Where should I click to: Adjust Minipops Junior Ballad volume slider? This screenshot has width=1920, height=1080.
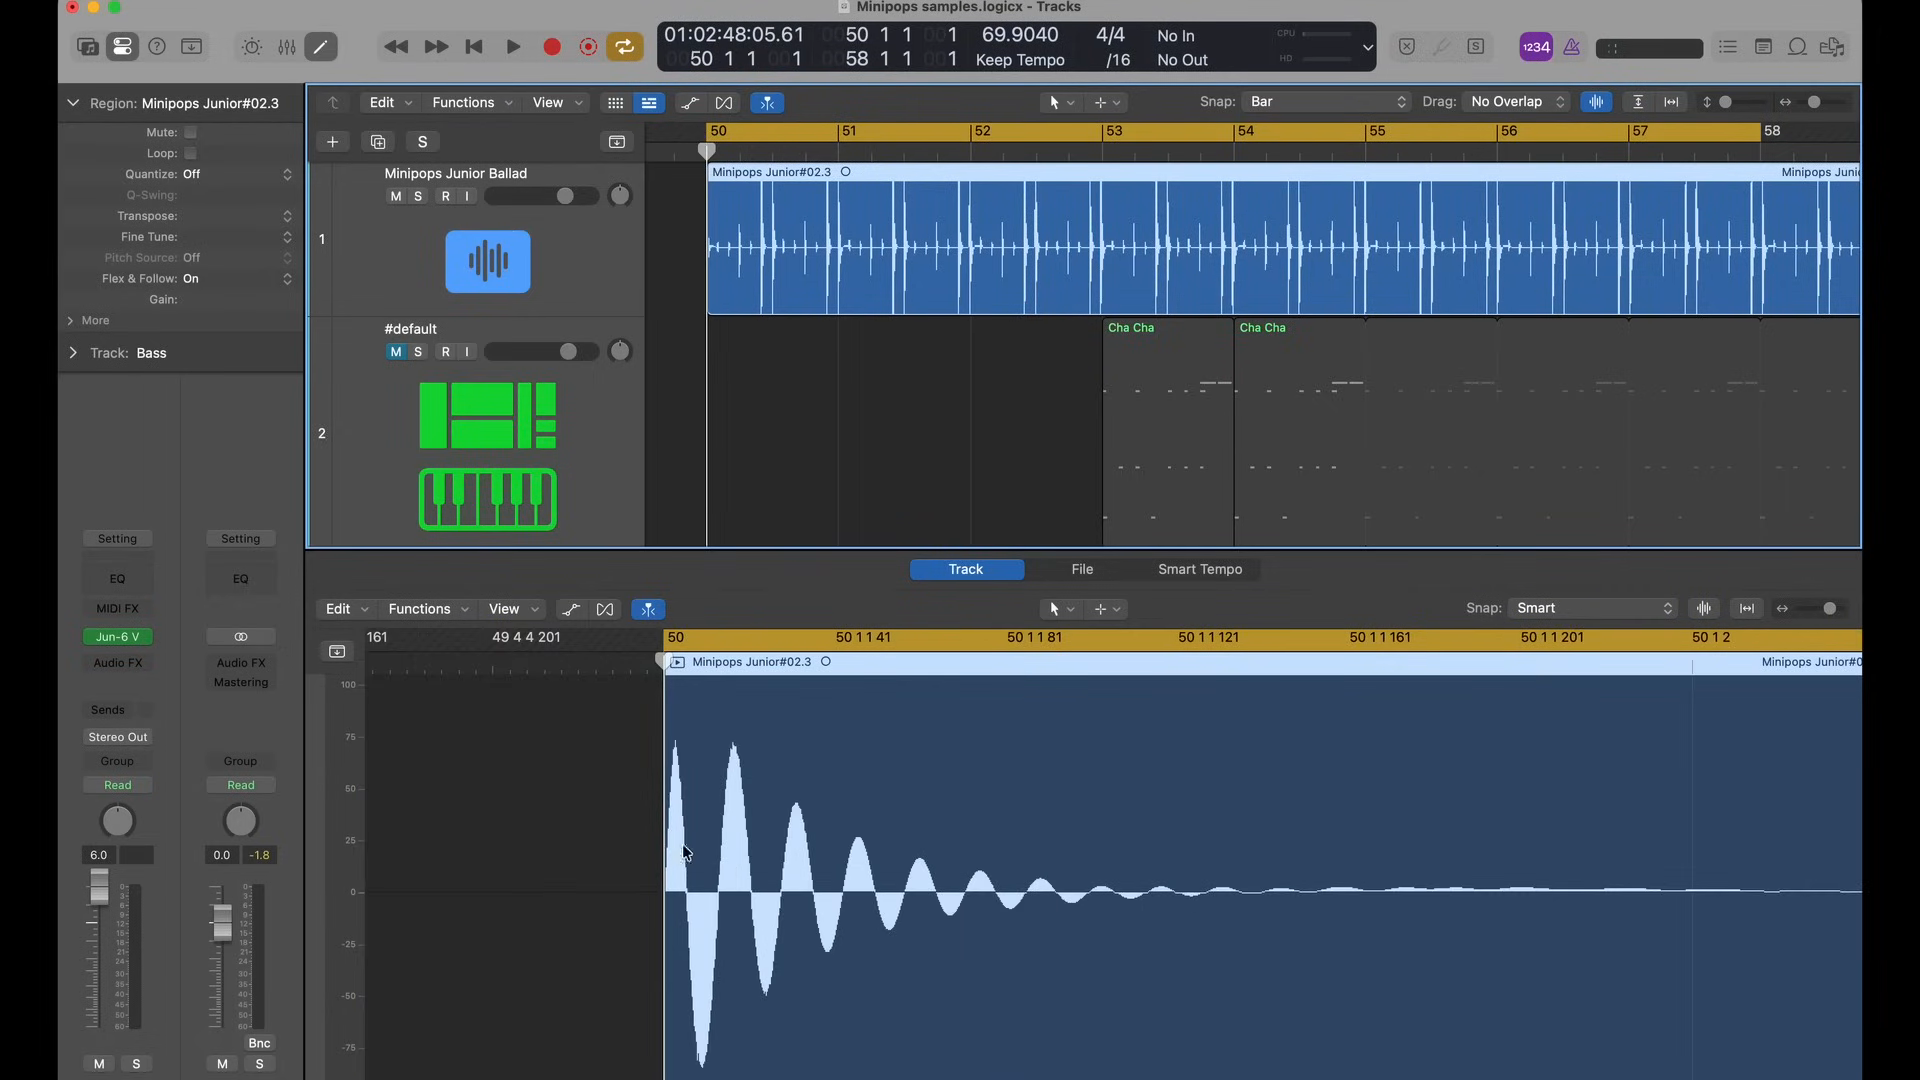[x=565, y=196]
